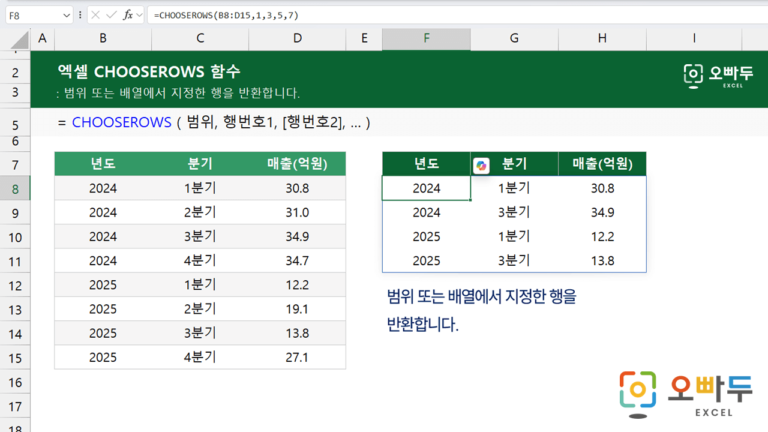Click cell with value 27.1
Viewport: 768px width, 432px height.
click(x=297, y=358)
